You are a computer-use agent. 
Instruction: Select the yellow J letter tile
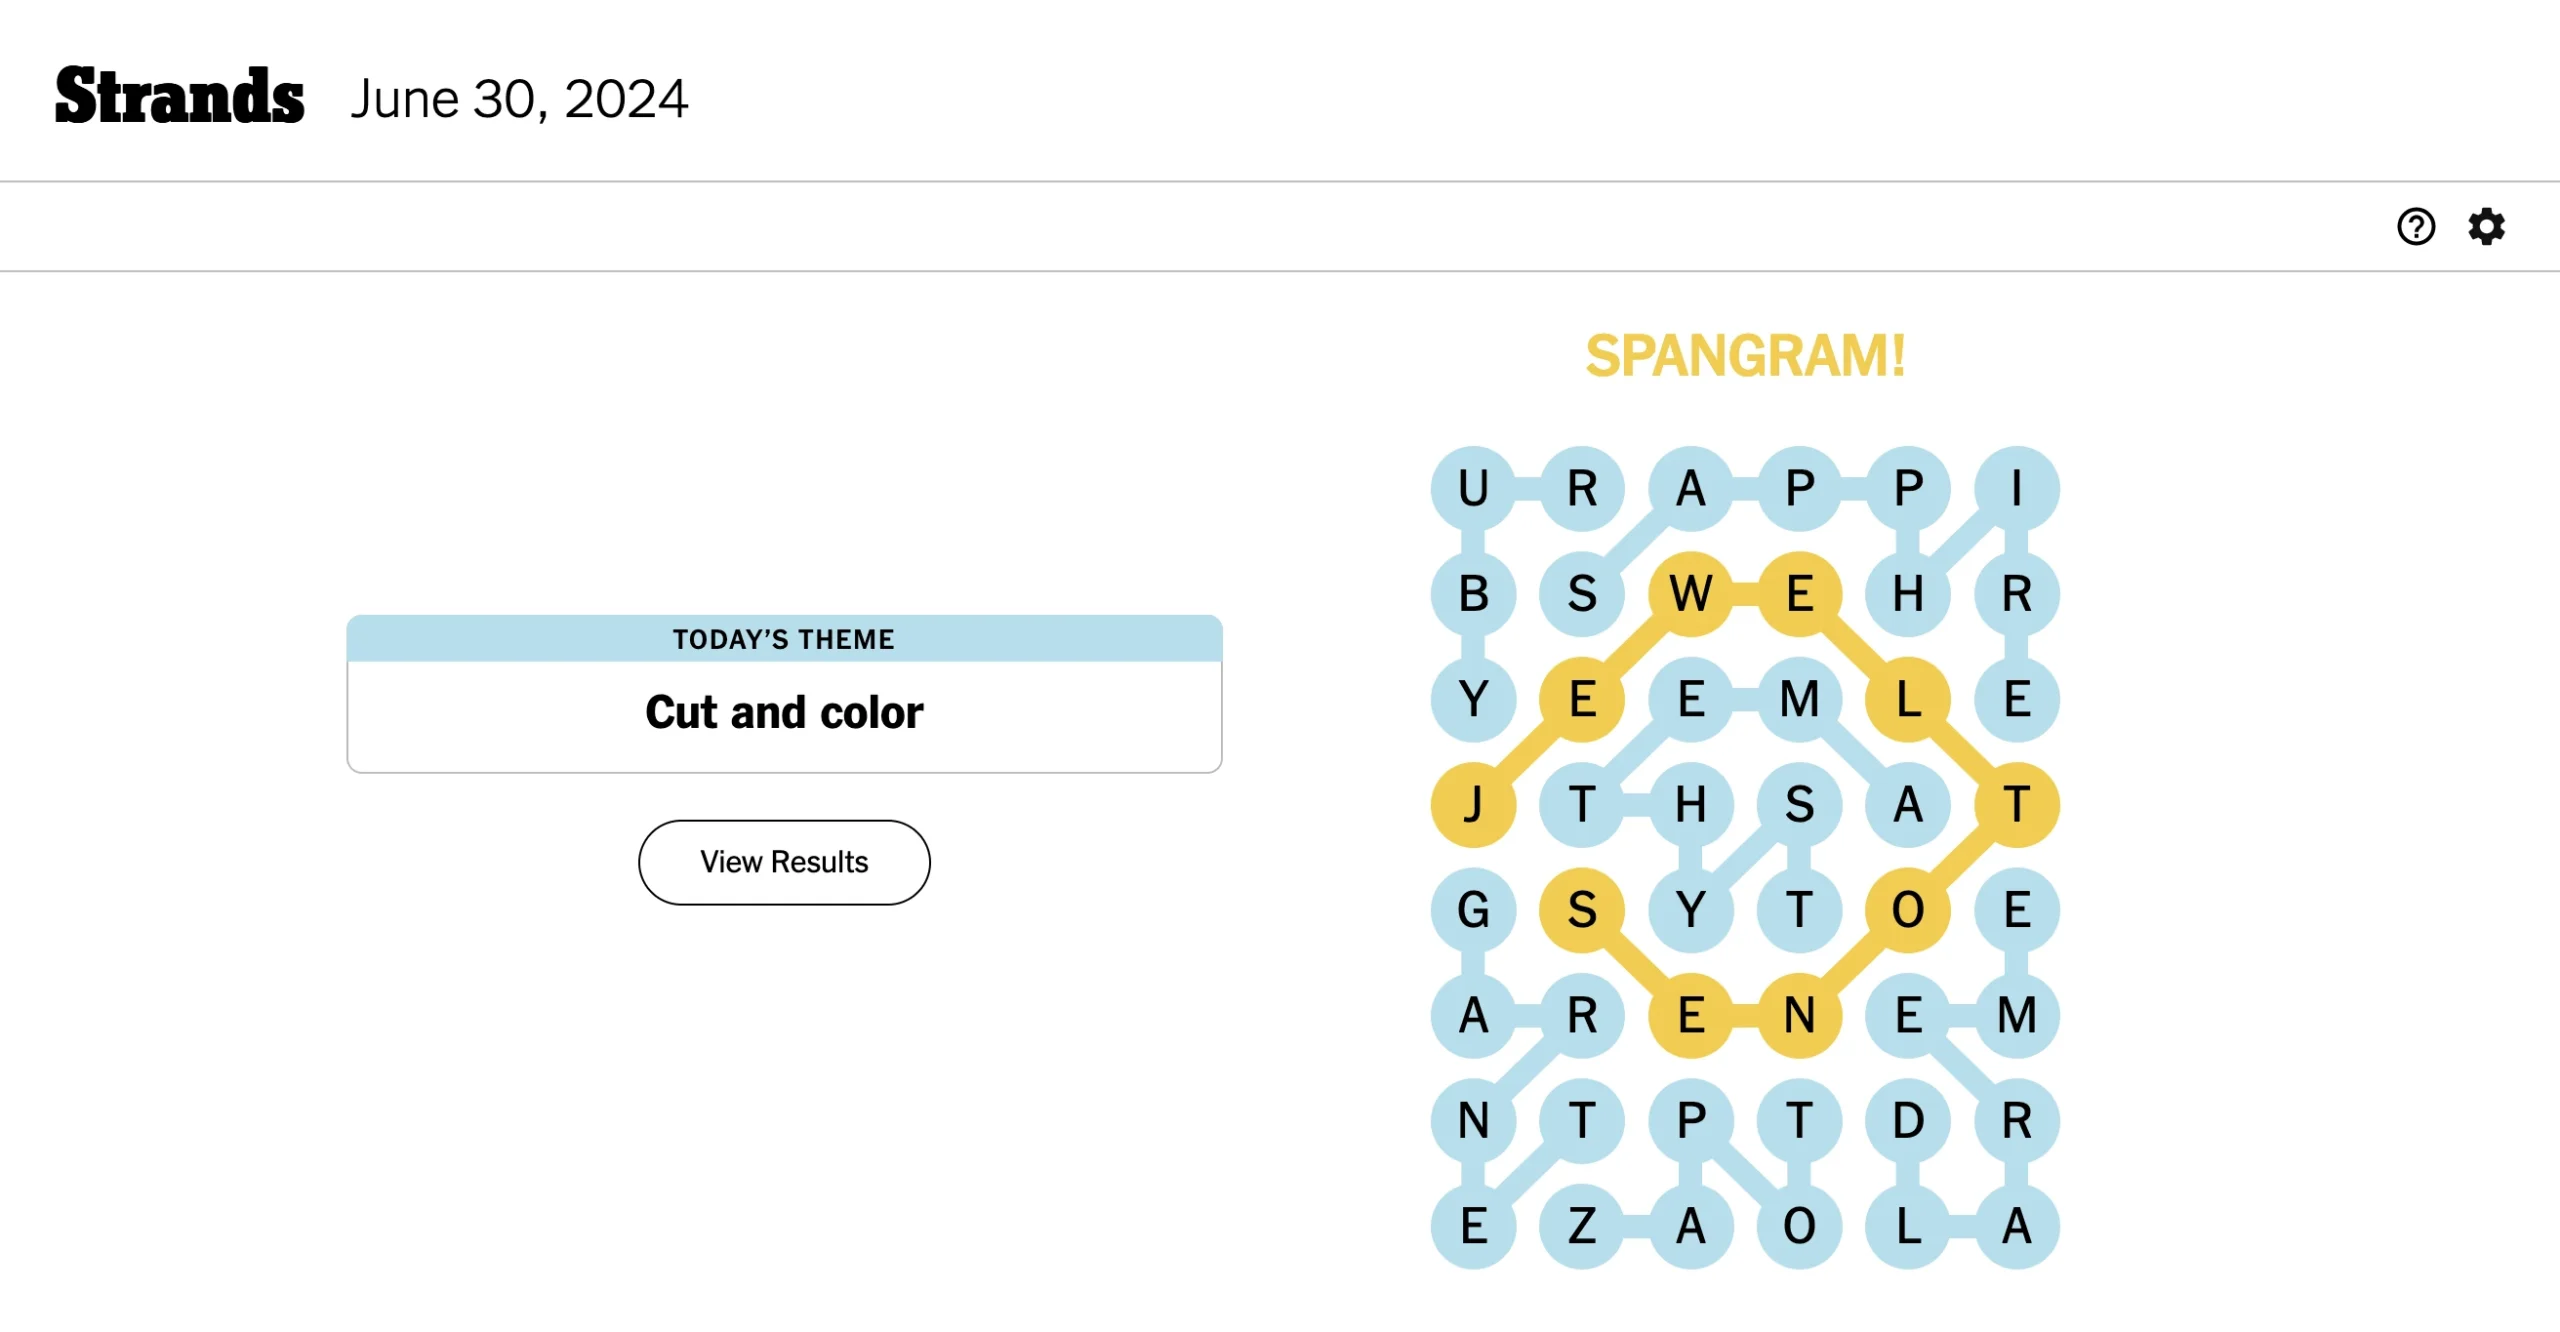click(1473, 804)
